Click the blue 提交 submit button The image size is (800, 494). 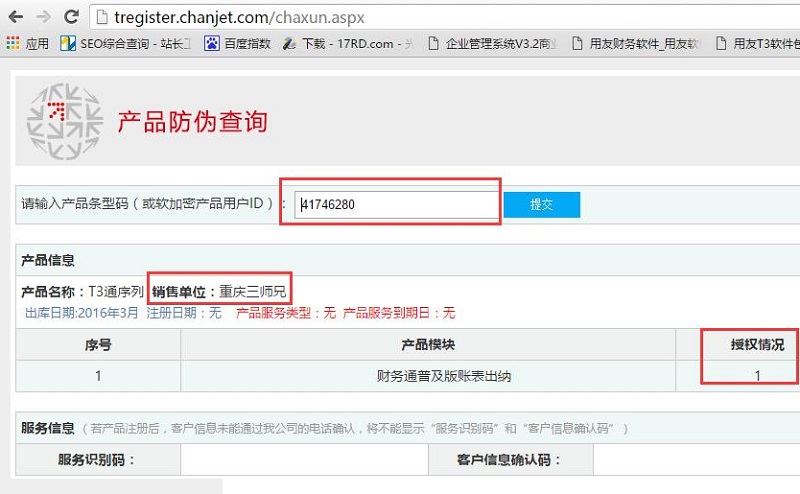[x=542, y=205]
